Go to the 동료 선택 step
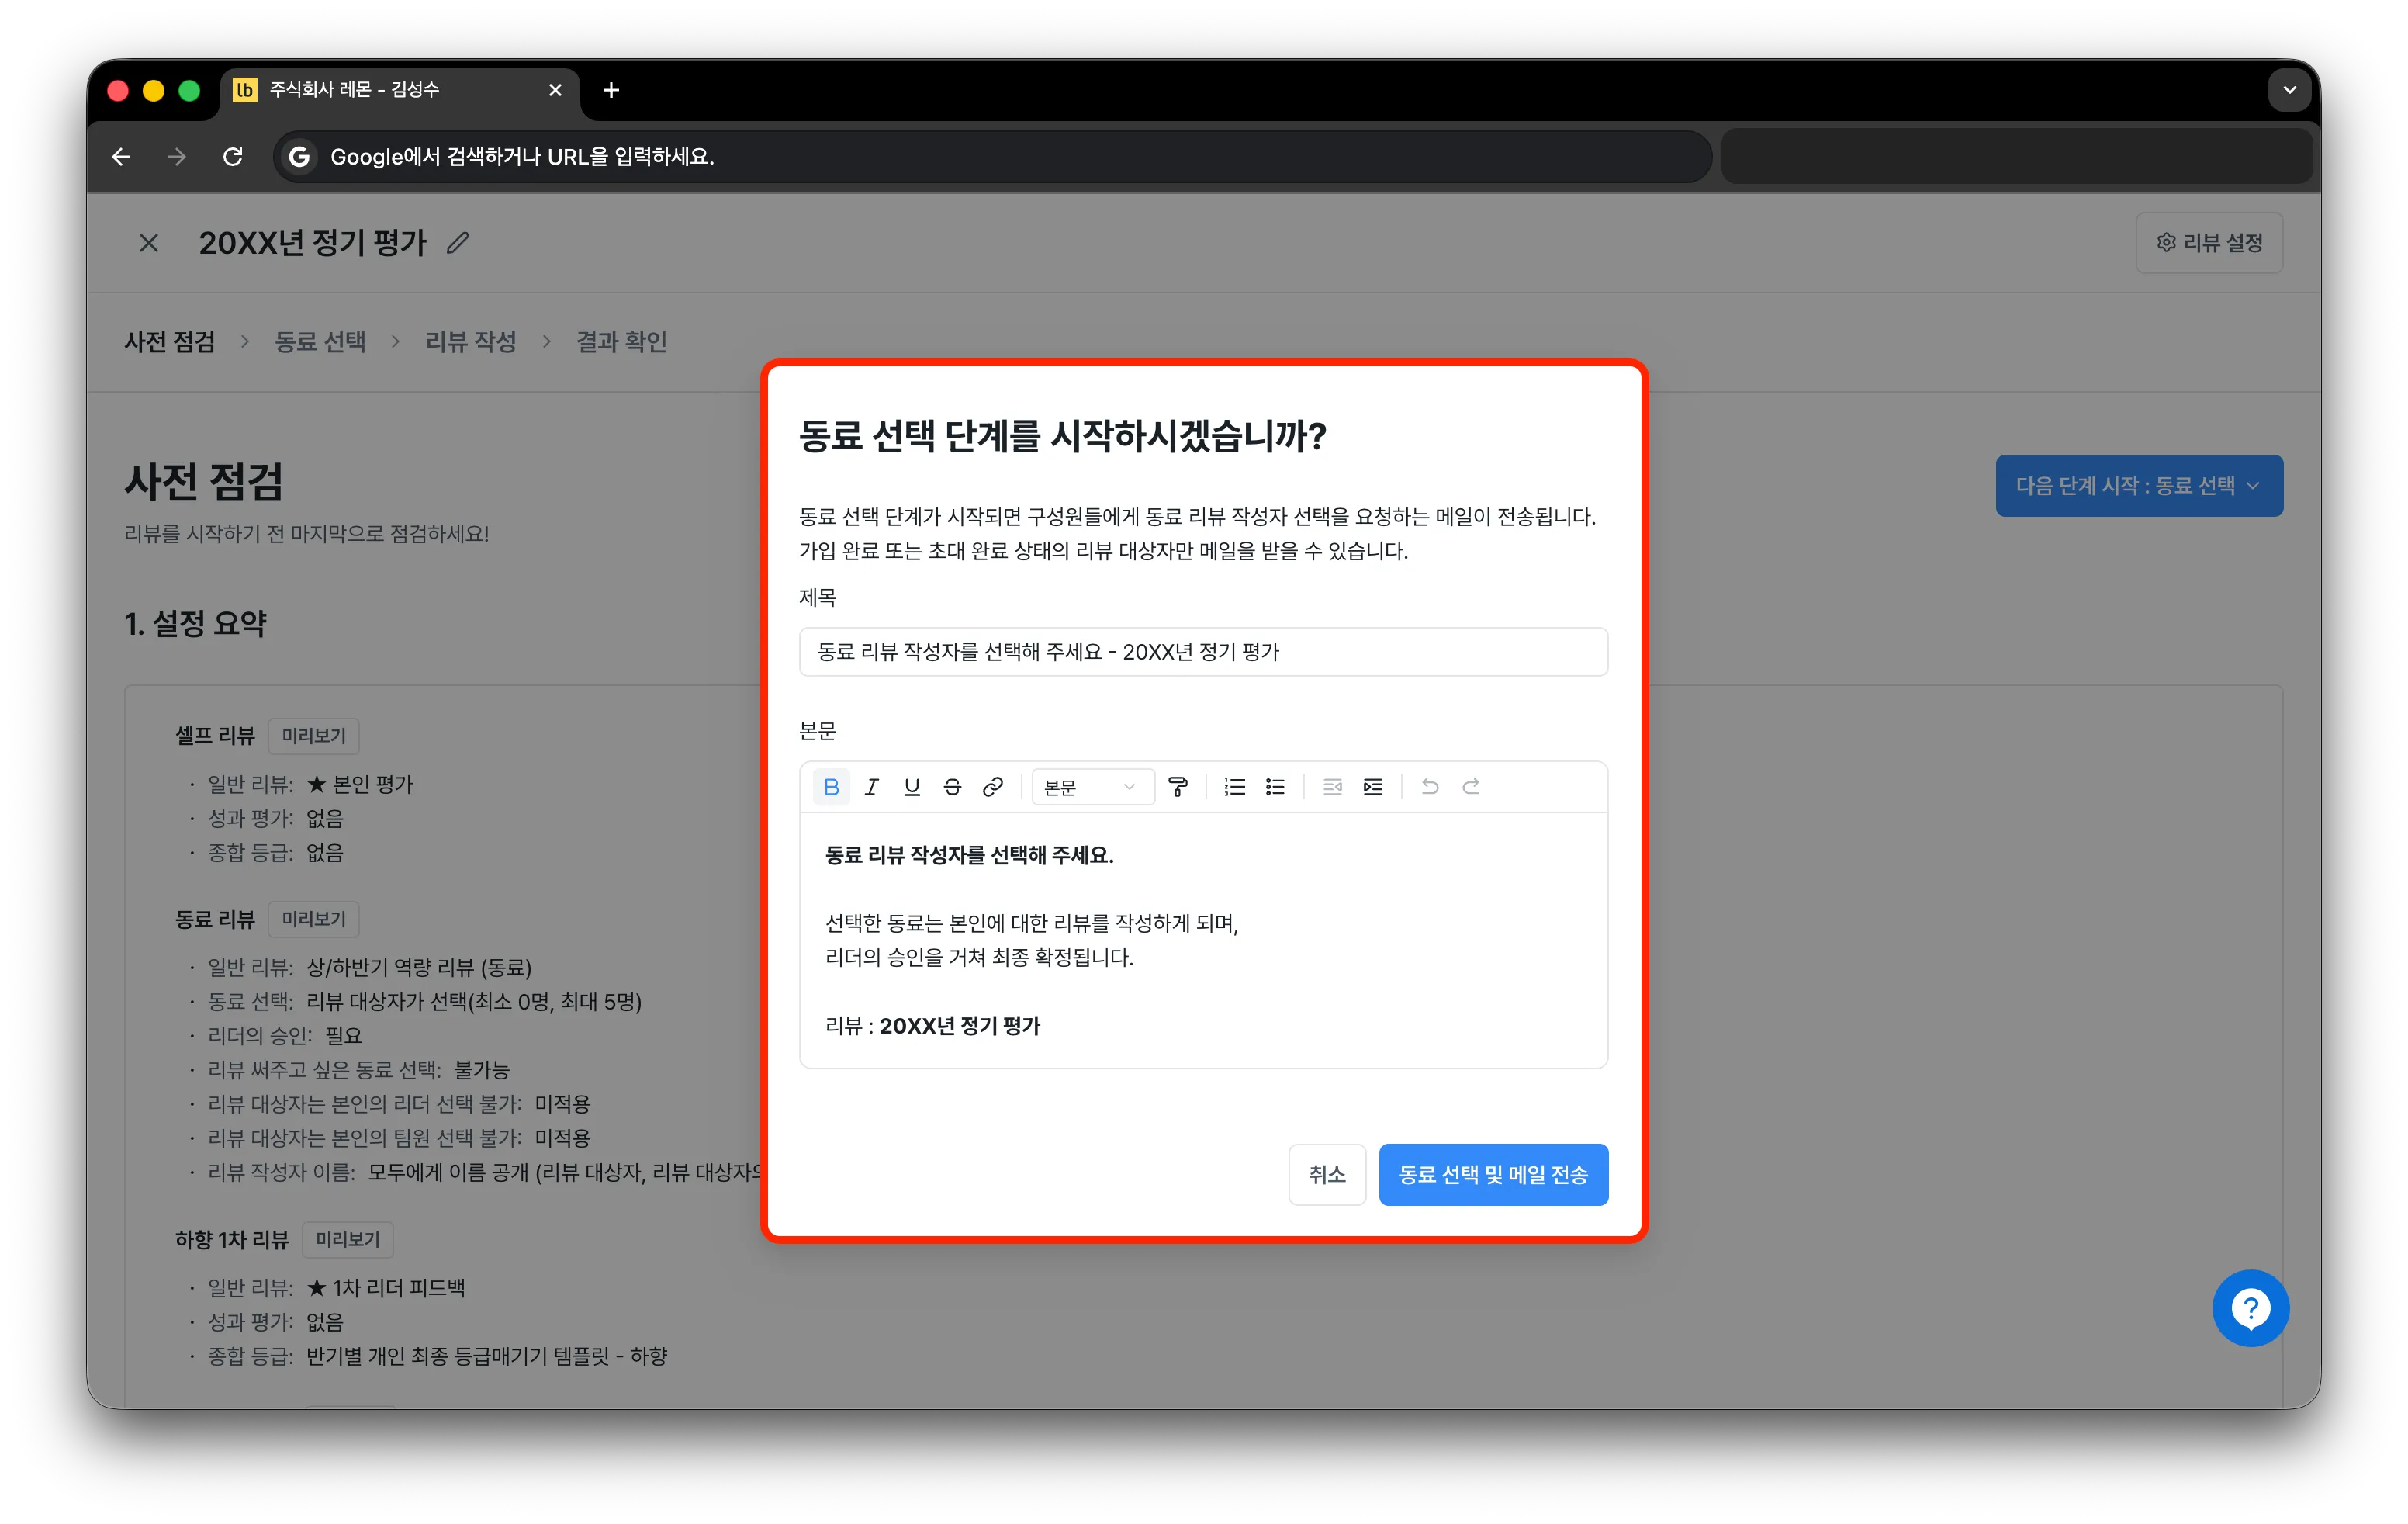The image size is (2408, 1524). (x=320, y=342)
